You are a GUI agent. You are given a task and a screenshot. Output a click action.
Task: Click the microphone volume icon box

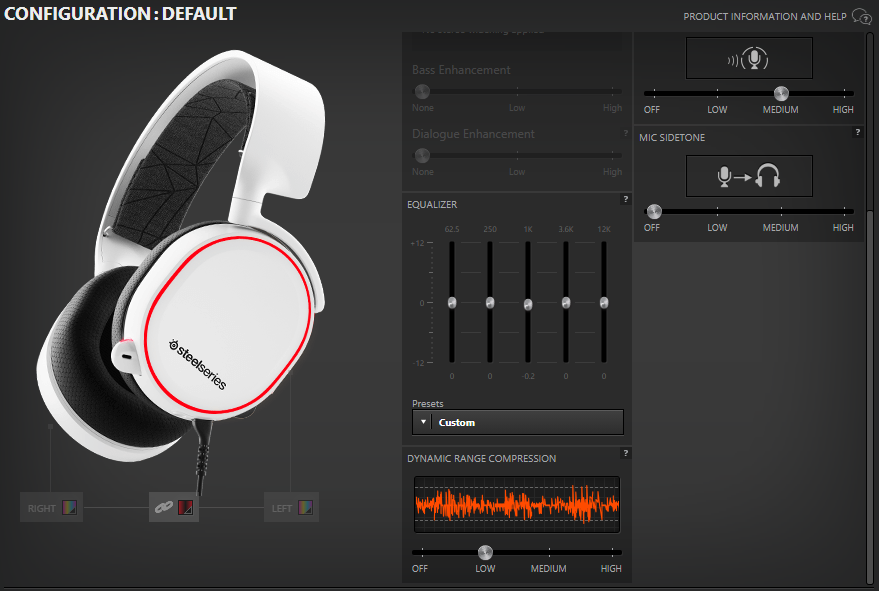749,58
